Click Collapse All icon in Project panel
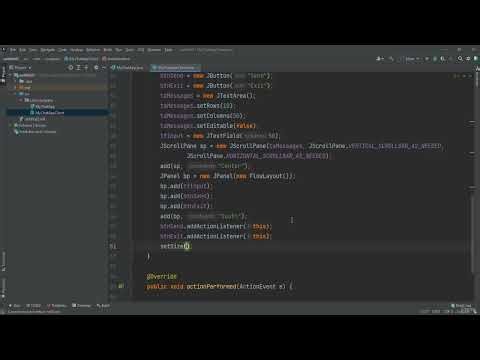Image resolution: width=480 pixels, height=360 pixels. point(86,68)
